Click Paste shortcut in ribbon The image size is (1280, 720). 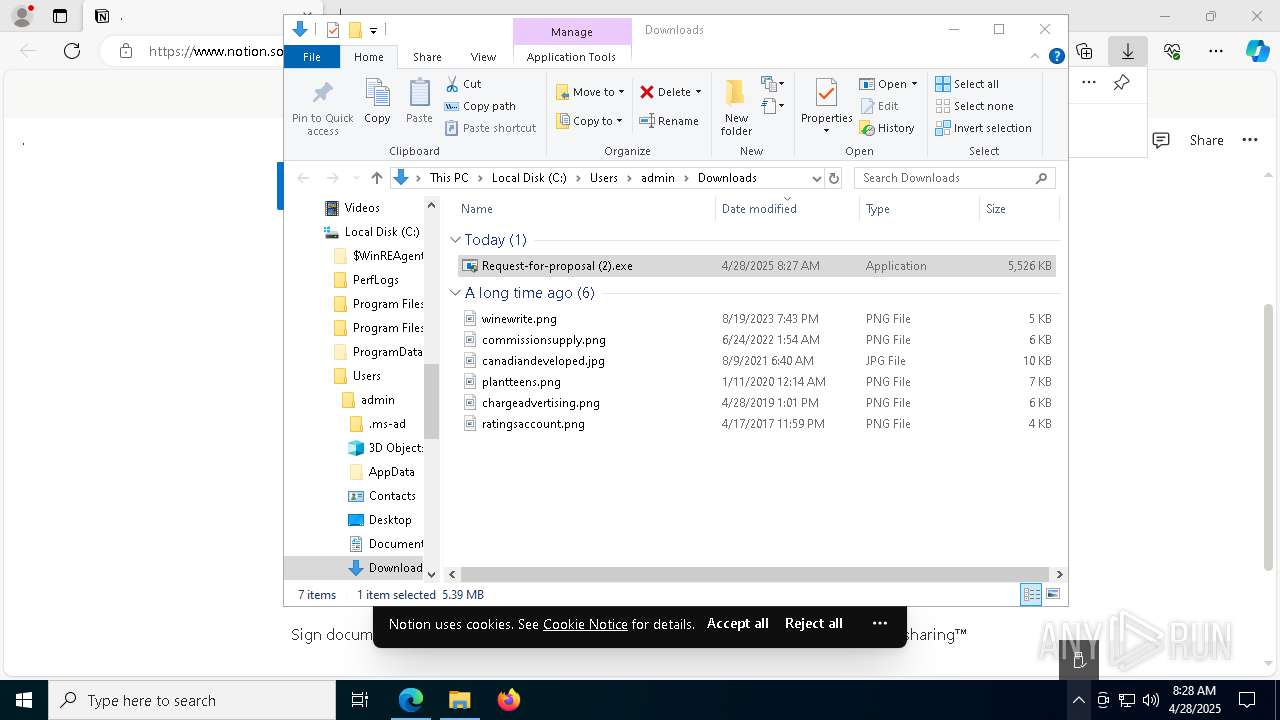[490, 128]
